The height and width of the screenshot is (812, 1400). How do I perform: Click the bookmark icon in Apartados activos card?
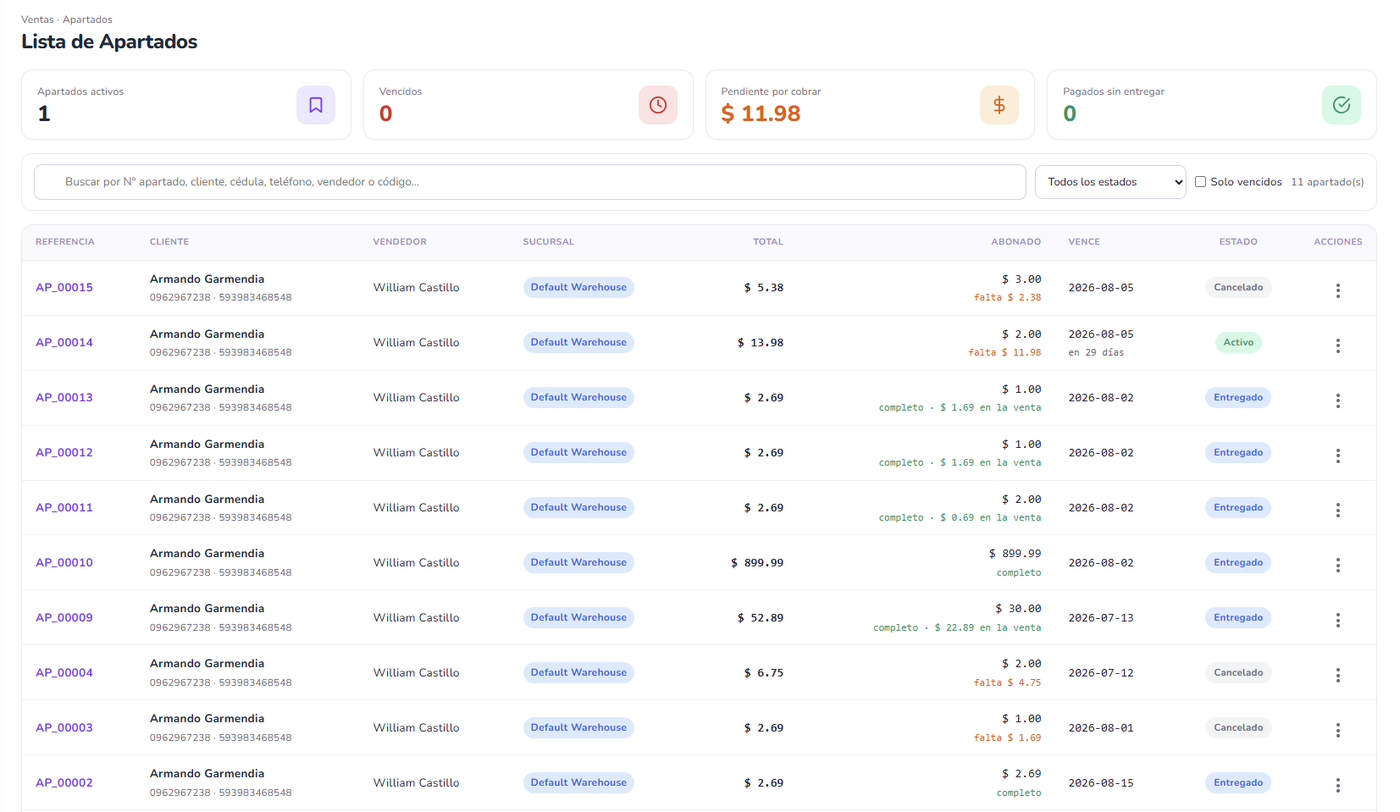316,105
